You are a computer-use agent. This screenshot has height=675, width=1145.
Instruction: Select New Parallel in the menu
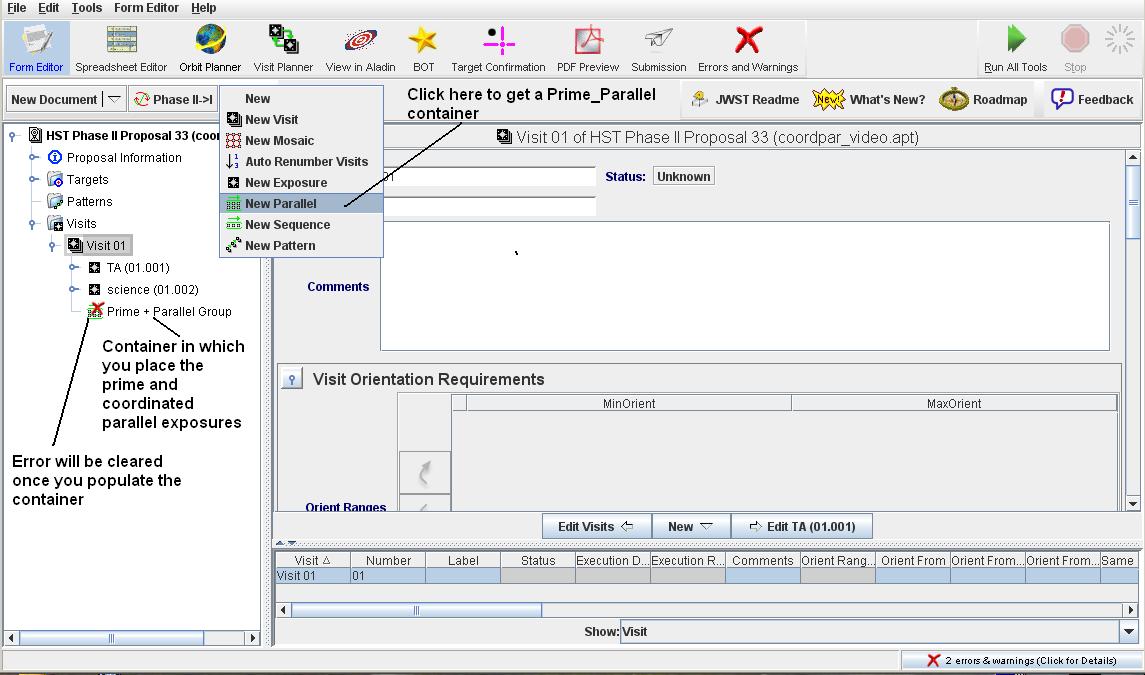[x=301, y=204]
